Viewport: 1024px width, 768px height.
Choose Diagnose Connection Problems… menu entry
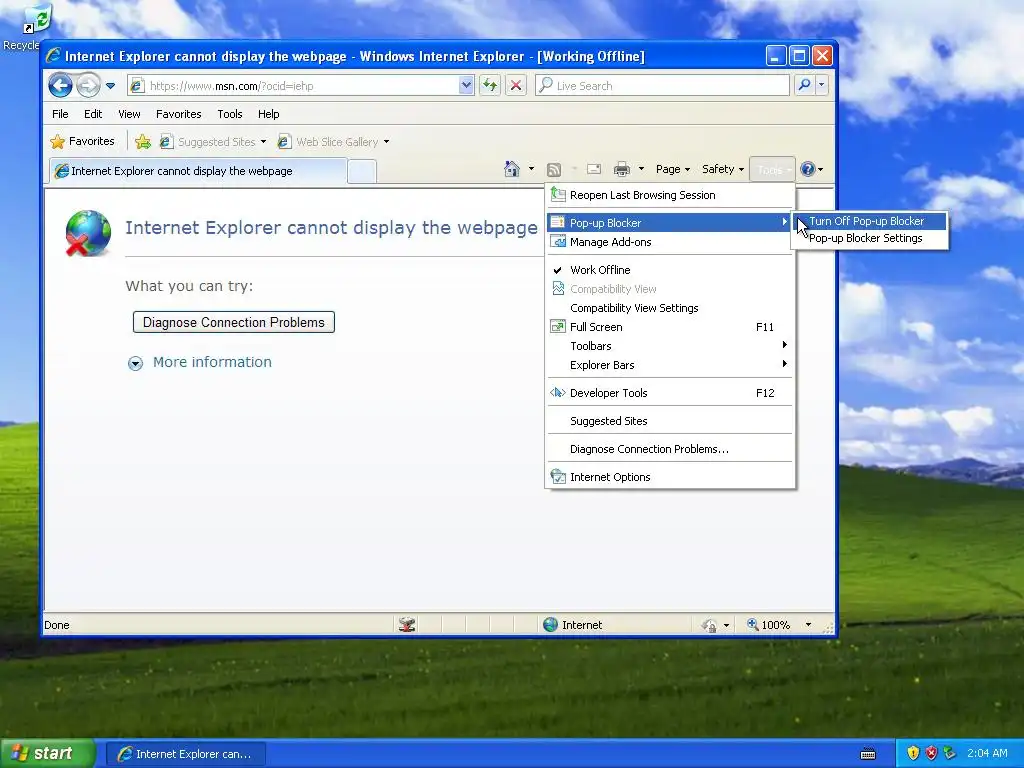point(670,449)
